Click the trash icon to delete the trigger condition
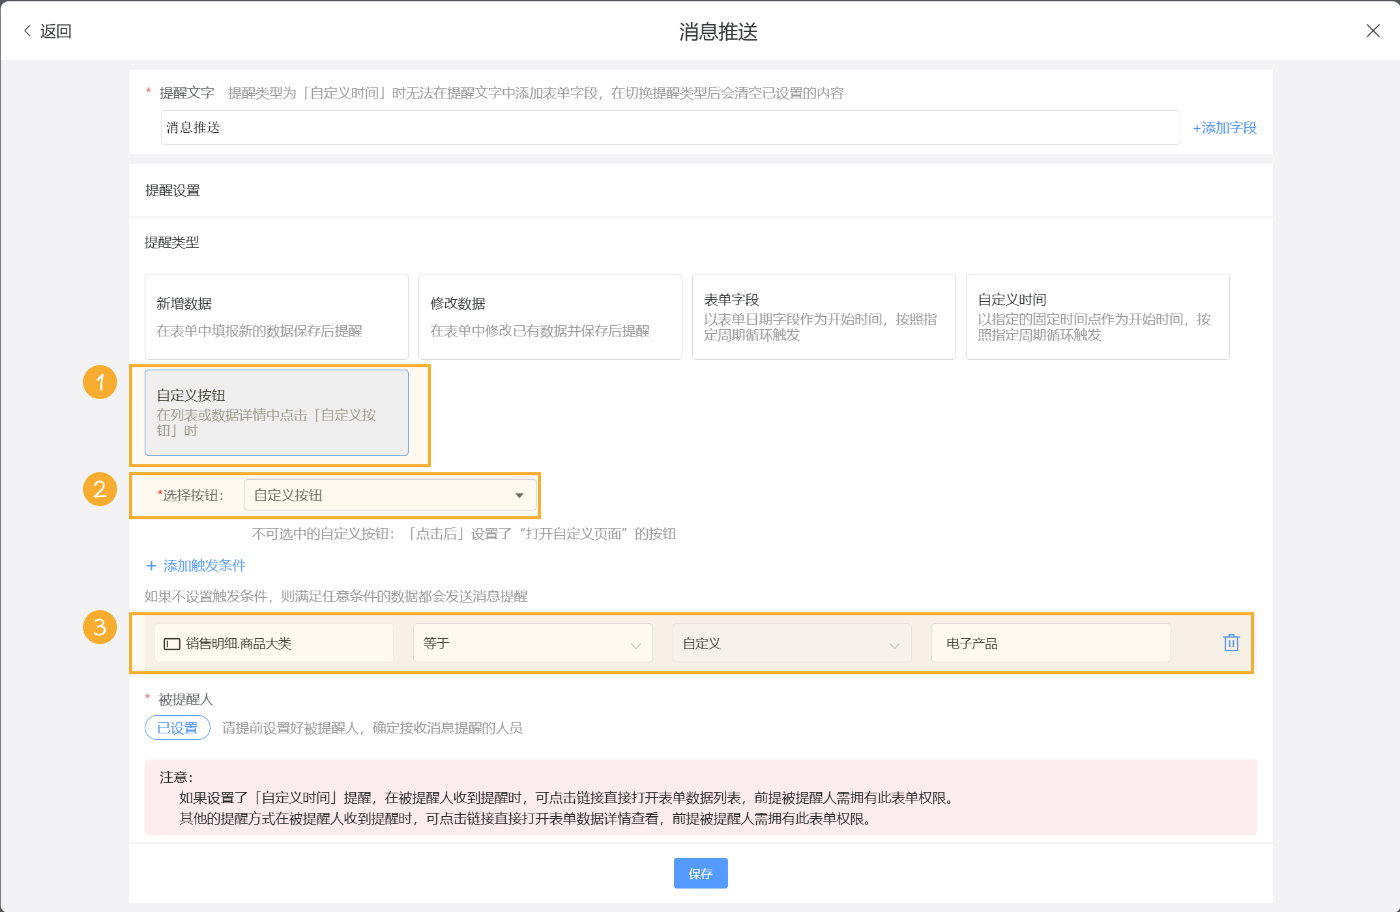The height and width of the screenshot is (912, 1400). coord(1231,643)
